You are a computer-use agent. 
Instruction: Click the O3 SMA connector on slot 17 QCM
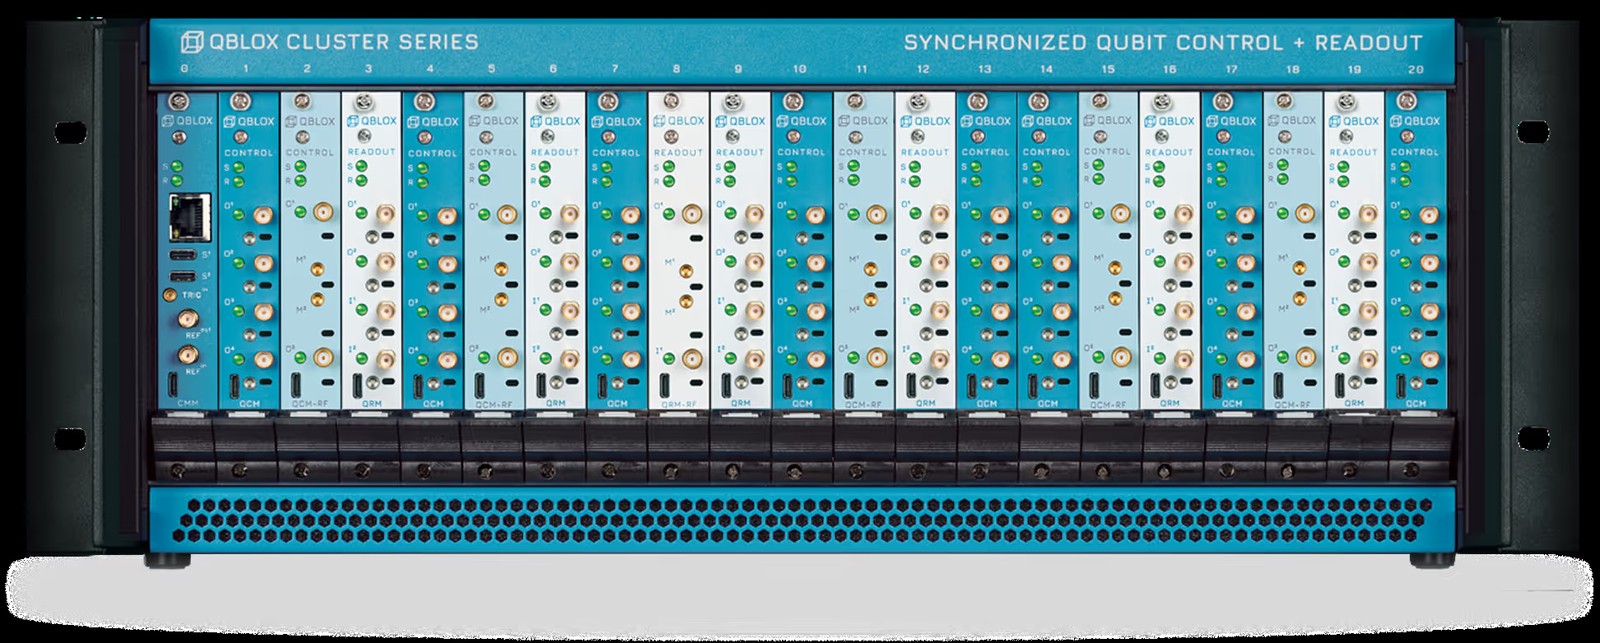[1245, 311]
